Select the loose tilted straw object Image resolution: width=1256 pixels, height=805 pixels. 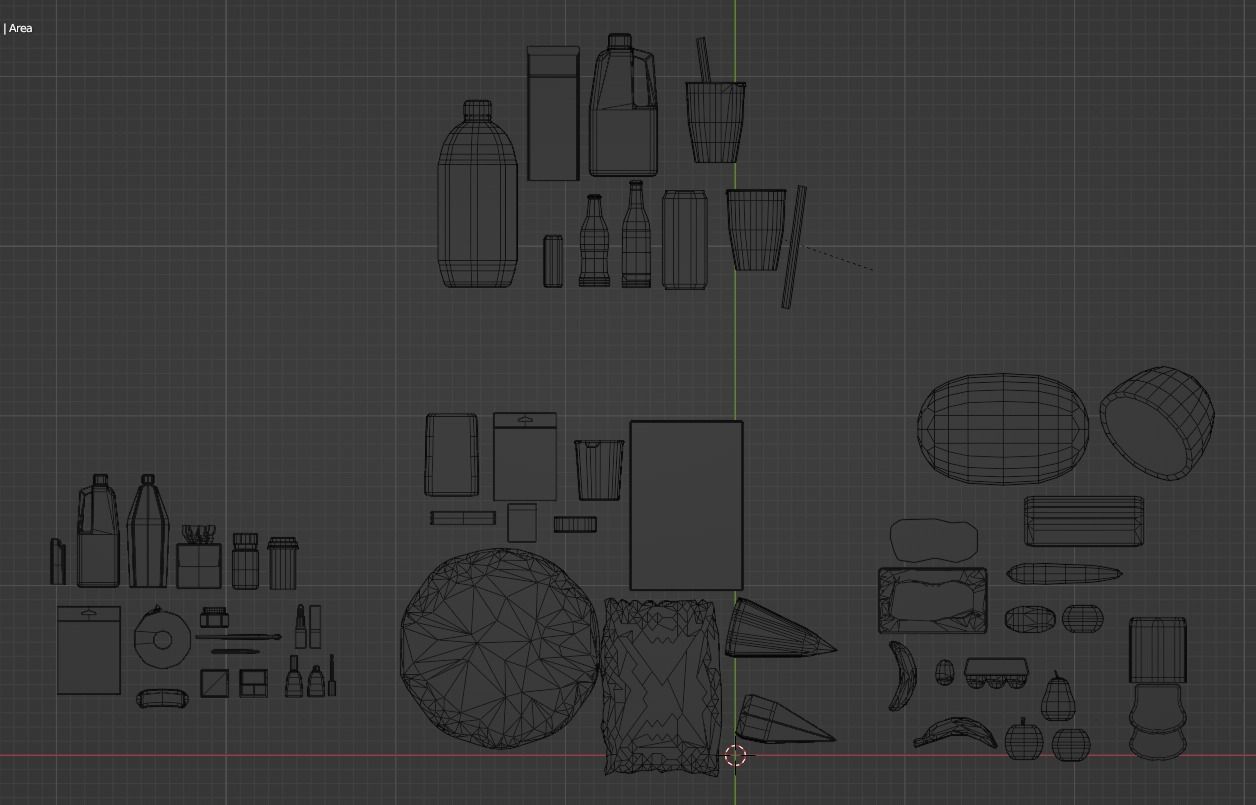[x=794, y=247]
